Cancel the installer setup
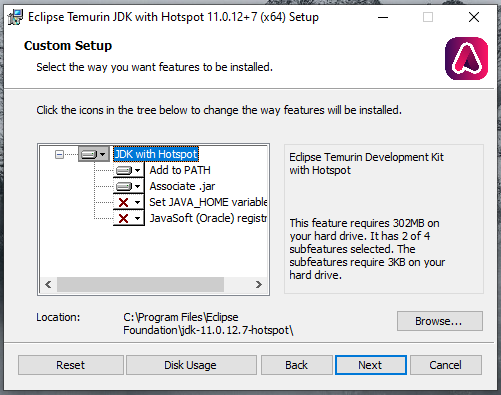The image size is (501, 395). coord(446,365)
